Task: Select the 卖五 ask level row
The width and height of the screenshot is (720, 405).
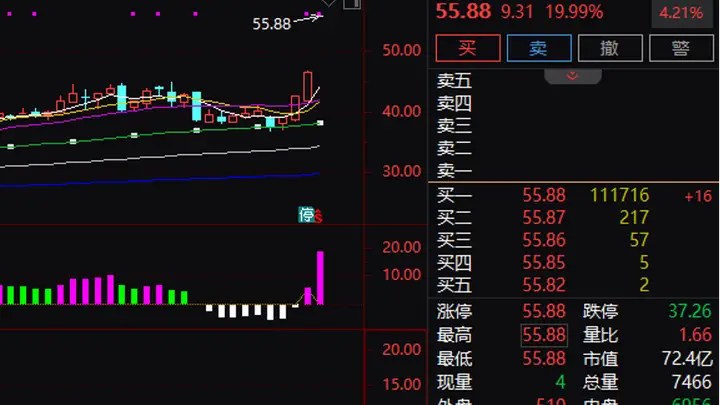Action: tap(573, 81)
